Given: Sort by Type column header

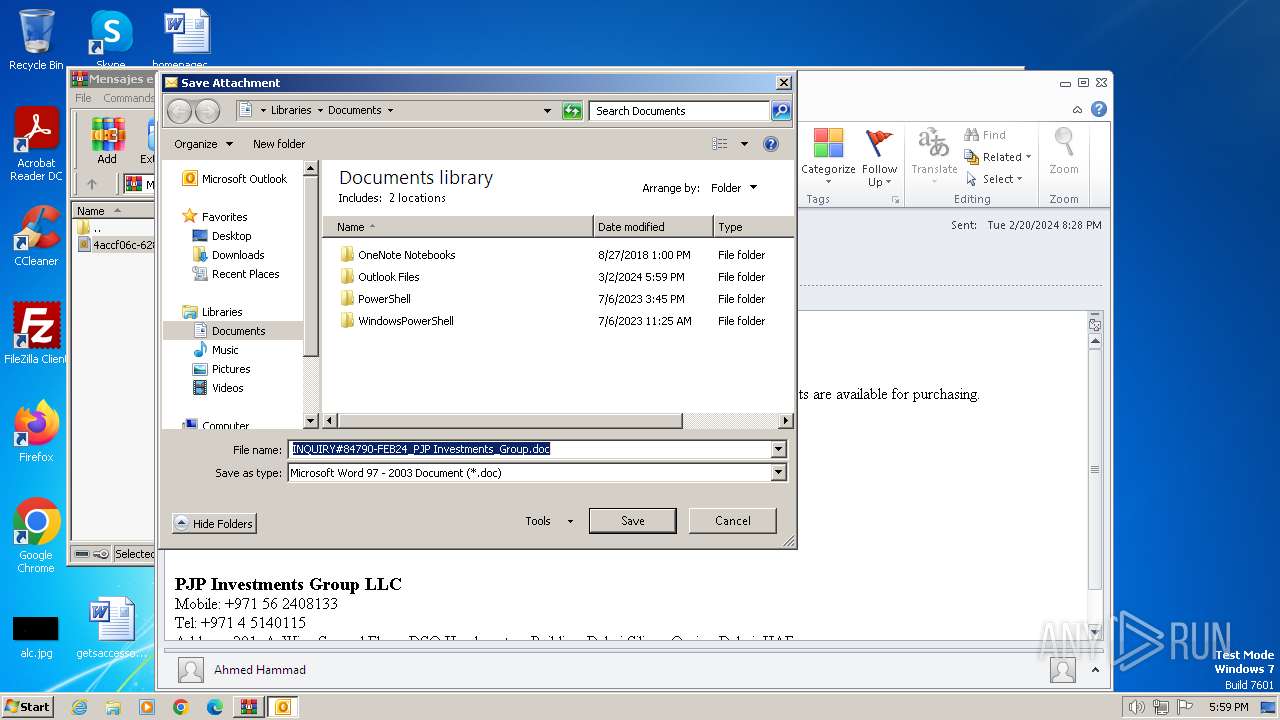Looking at the screenshot, I should pos(753,227).
